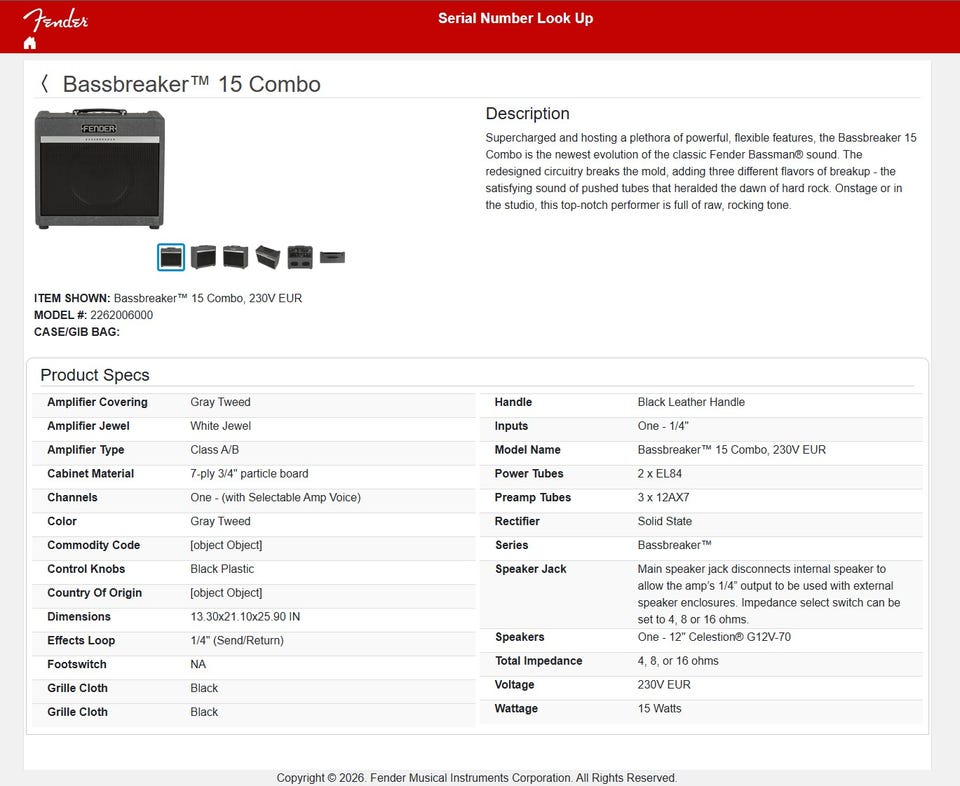Click the Description heading
This screenshot has width=960, height=786.
(x=527, y=113)
